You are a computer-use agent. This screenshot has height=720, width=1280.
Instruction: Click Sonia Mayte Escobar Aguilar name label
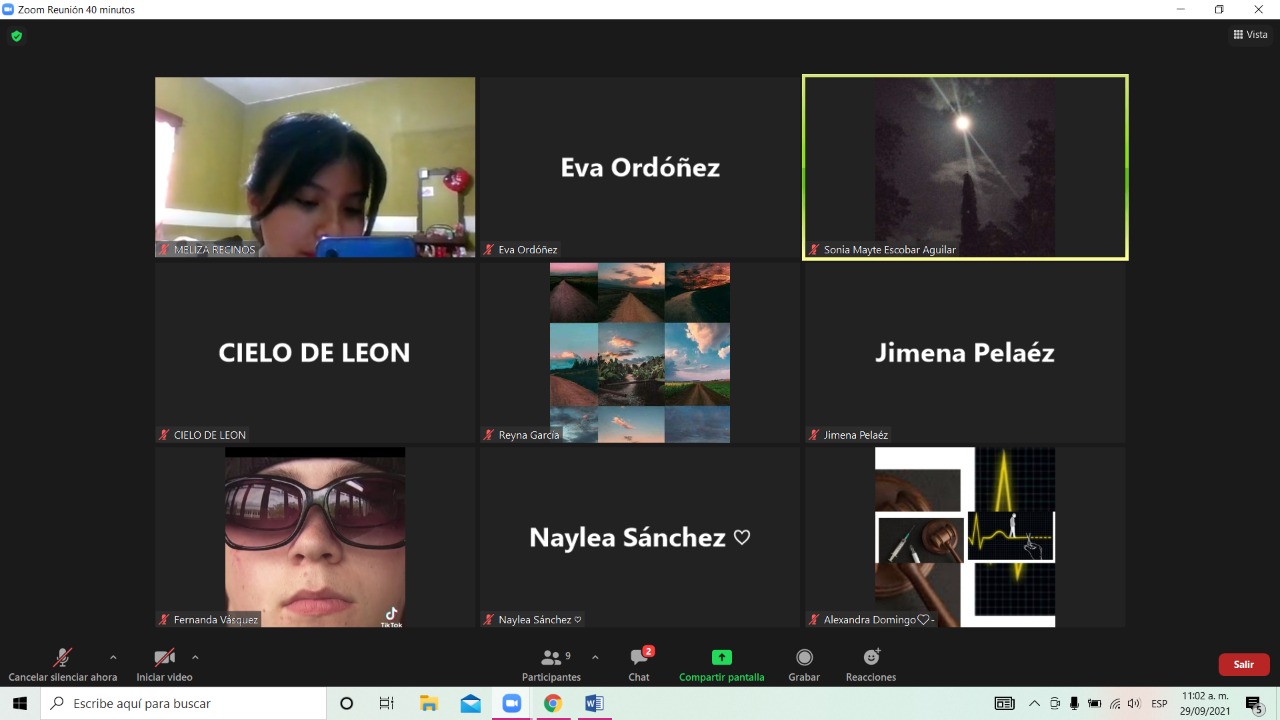pos(890,250)
